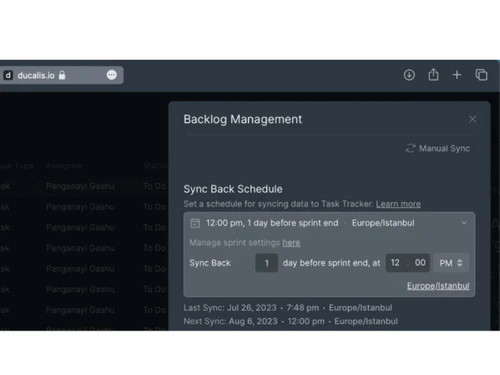Screen dimensions: 500x375
Task: Click the AM/PM stepper arrows
Action: pyautogui.click(x=460, y=263)
